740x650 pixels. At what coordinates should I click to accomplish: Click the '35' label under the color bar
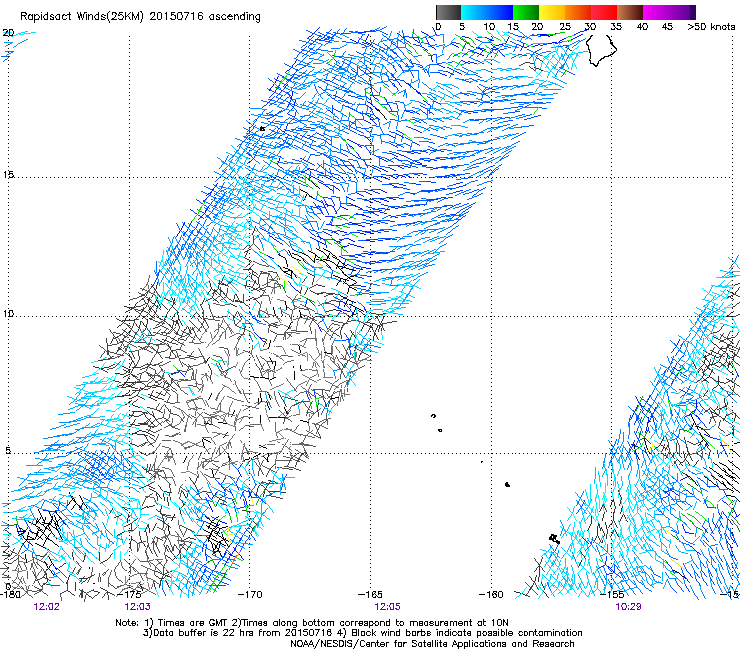[616, 27]
